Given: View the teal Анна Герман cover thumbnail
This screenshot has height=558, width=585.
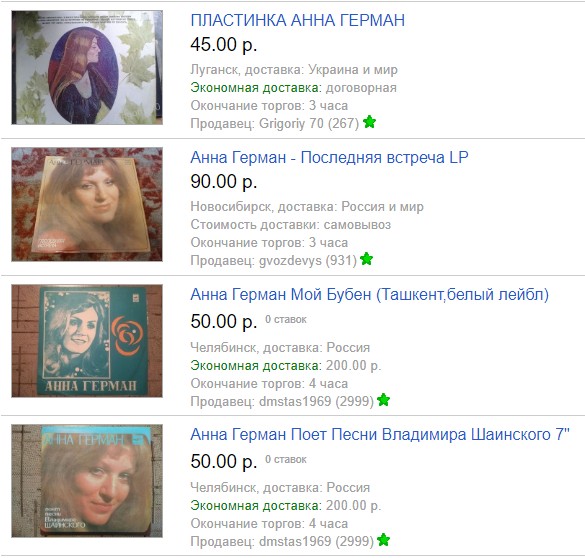Looking at the screenshot, I should pos(87,341).
